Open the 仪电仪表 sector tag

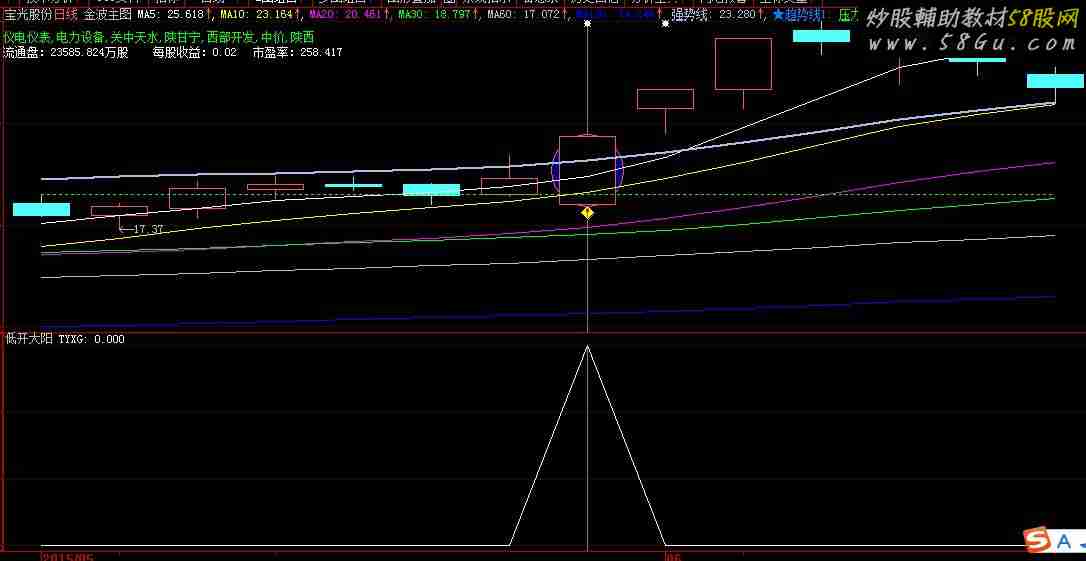(27, 38)
